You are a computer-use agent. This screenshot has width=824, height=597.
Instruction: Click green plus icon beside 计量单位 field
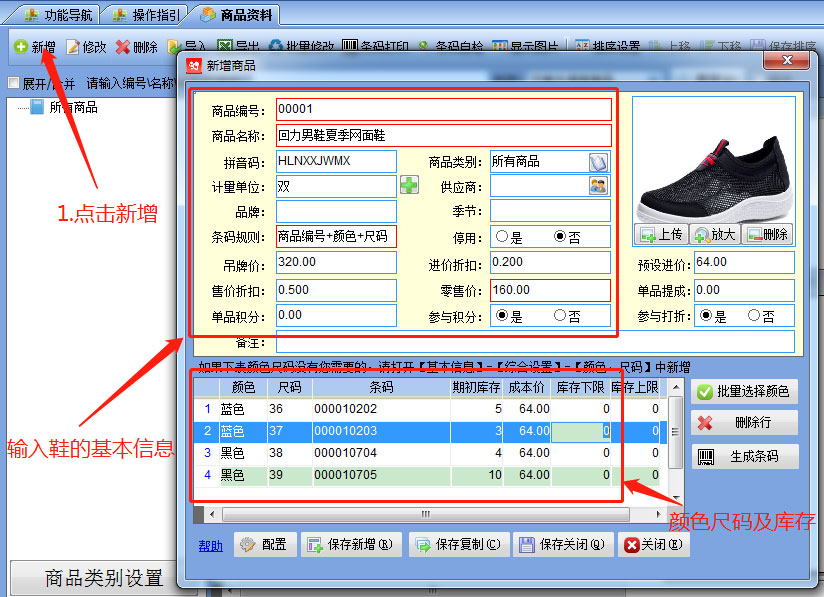coord(409,185)
